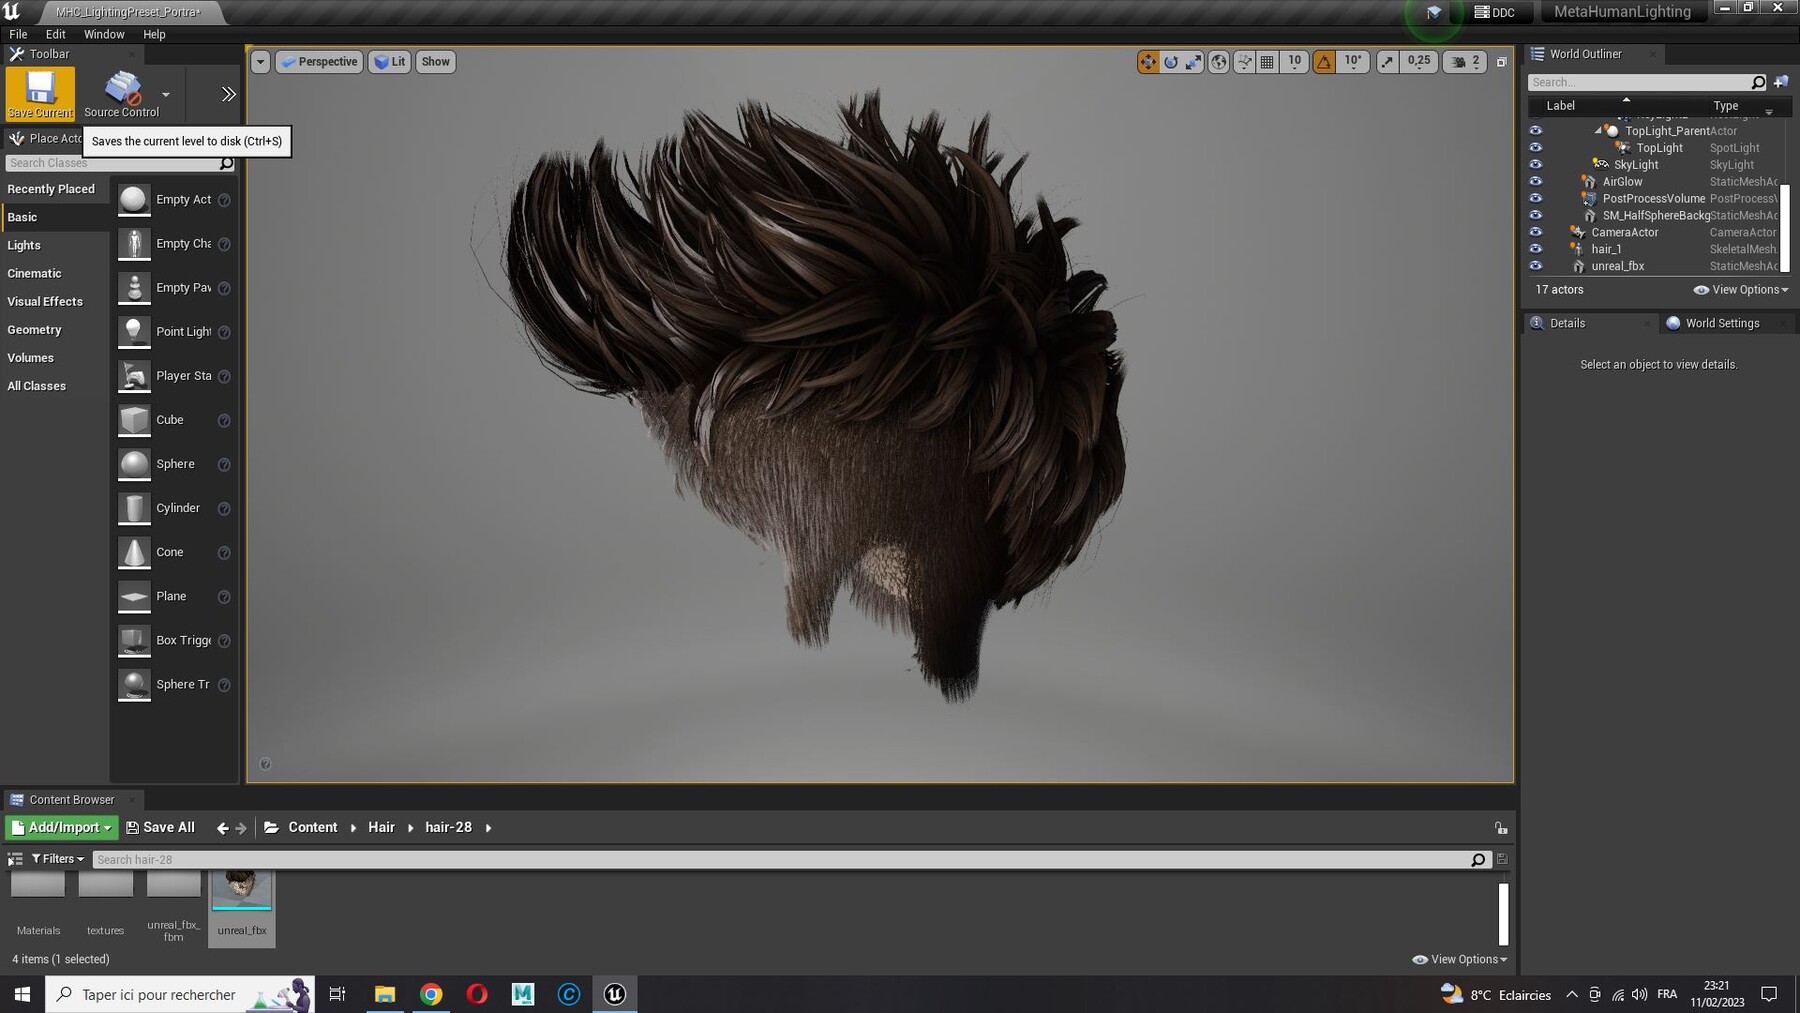Screen dimensions: 1800x1013
Task: Collapse the TopLight_Parent tree node
Action: click(1597, 131)
